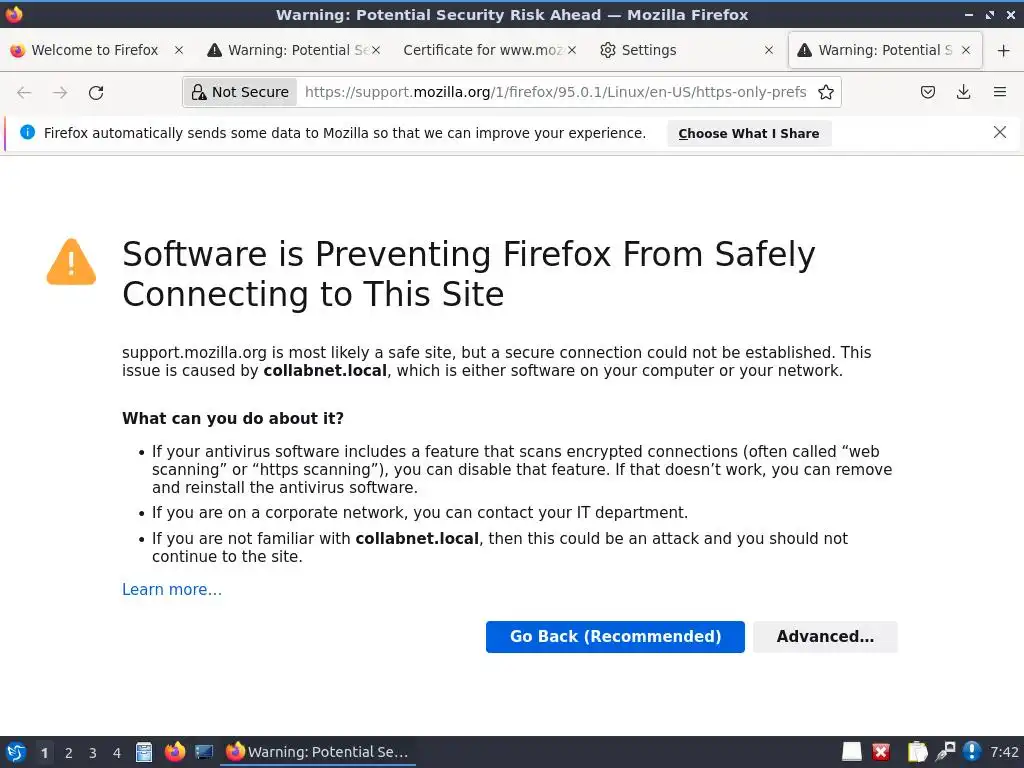
Task: Click the URL address bar field
Action: 555,92
